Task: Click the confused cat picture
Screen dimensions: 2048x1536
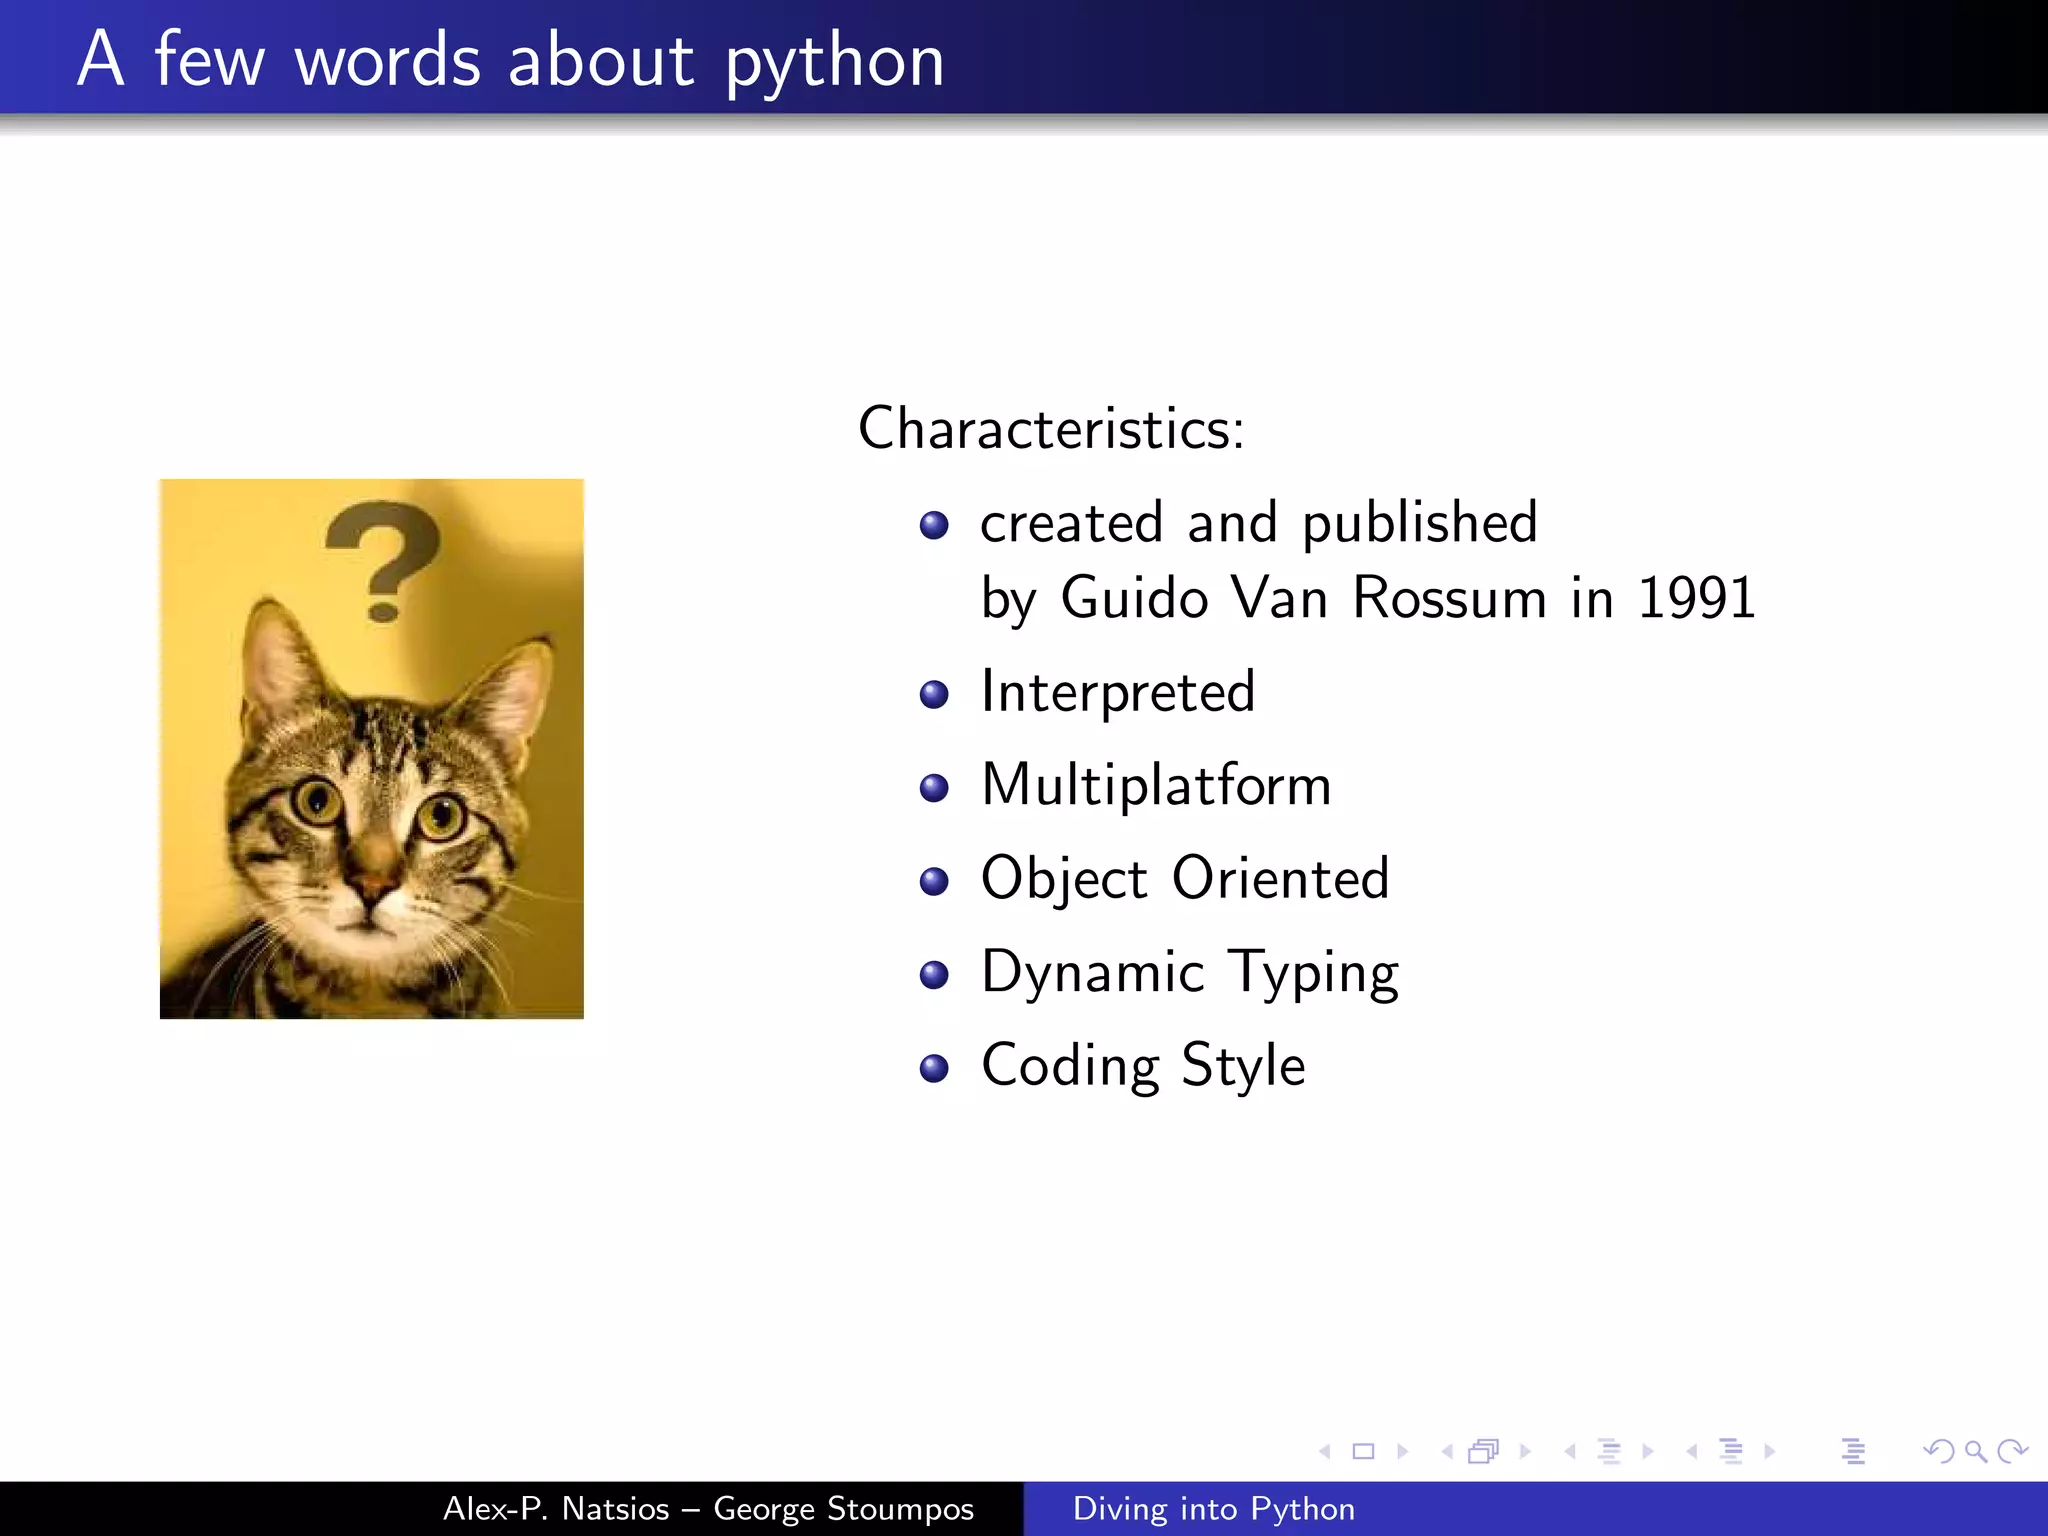Action: coord(372,749)
